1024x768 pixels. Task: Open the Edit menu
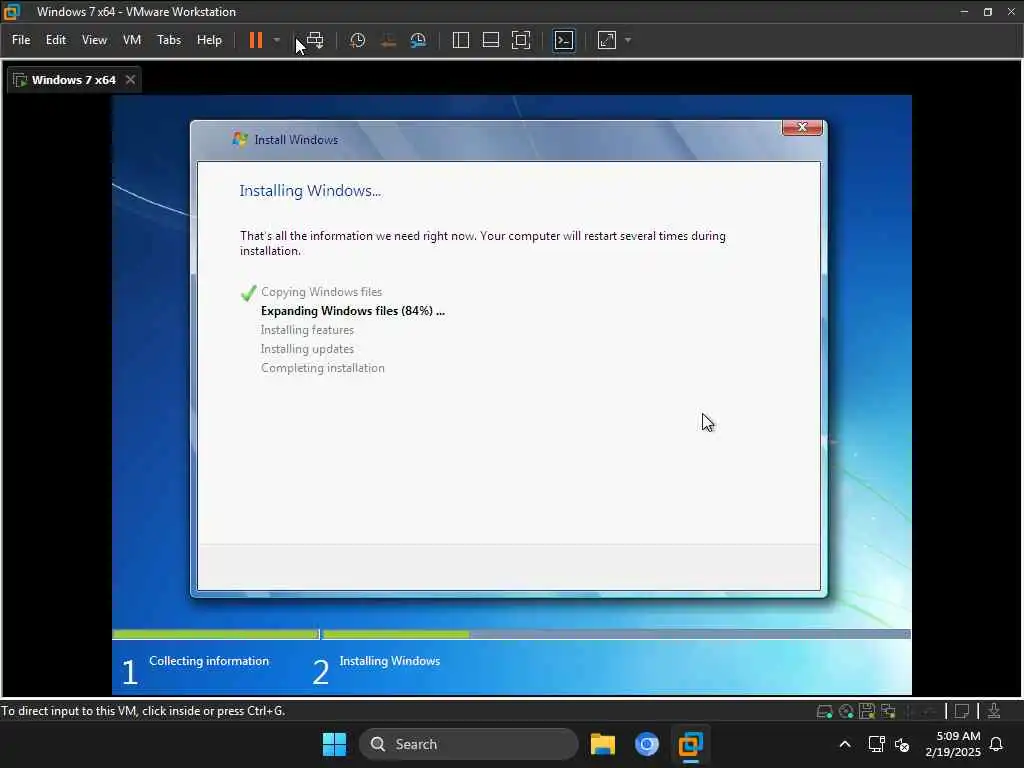pos(56,40)
